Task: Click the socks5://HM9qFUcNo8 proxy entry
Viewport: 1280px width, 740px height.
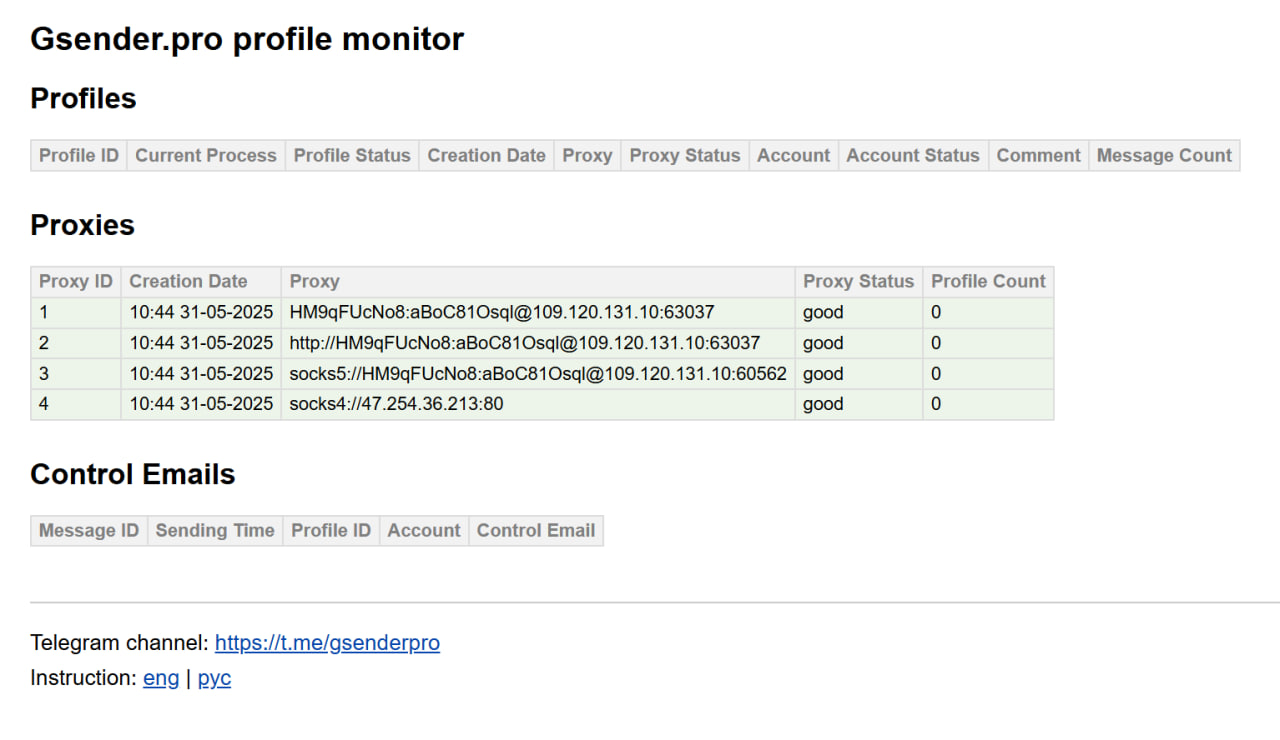Action: 538,374
